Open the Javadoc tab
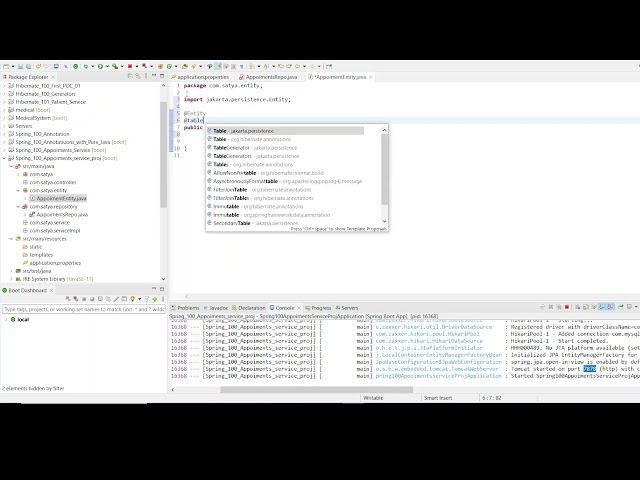This screenshot has height=480, width=640. [216, 308]
